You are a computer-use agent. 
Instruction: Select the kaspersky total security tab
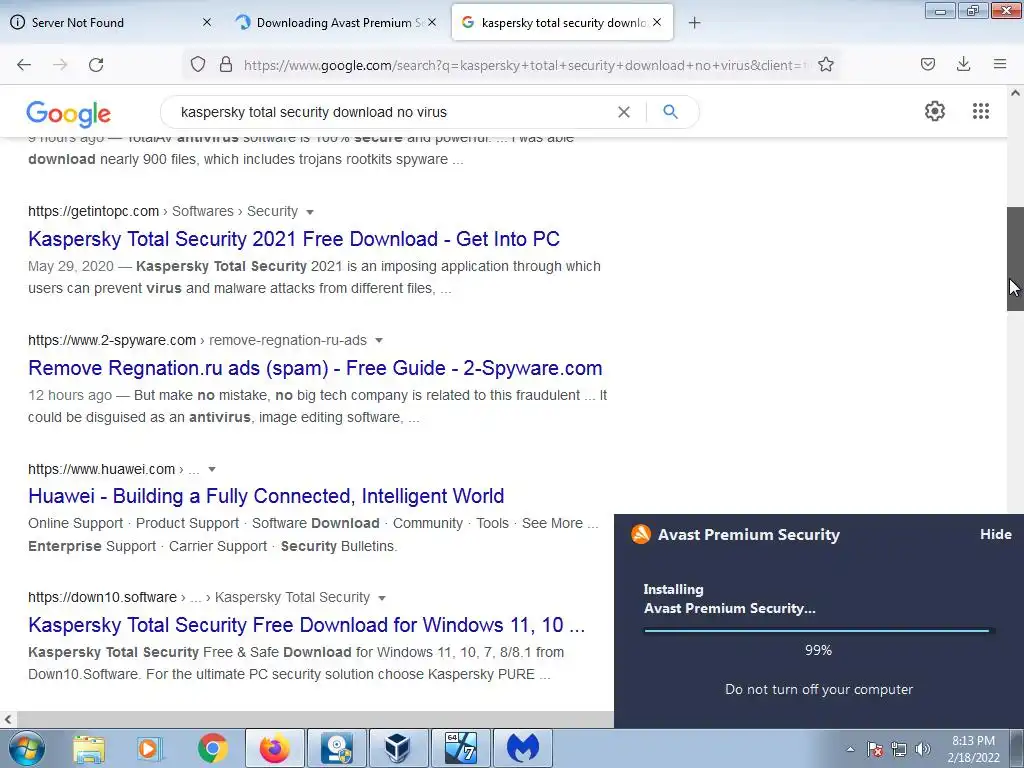point(562,22)
